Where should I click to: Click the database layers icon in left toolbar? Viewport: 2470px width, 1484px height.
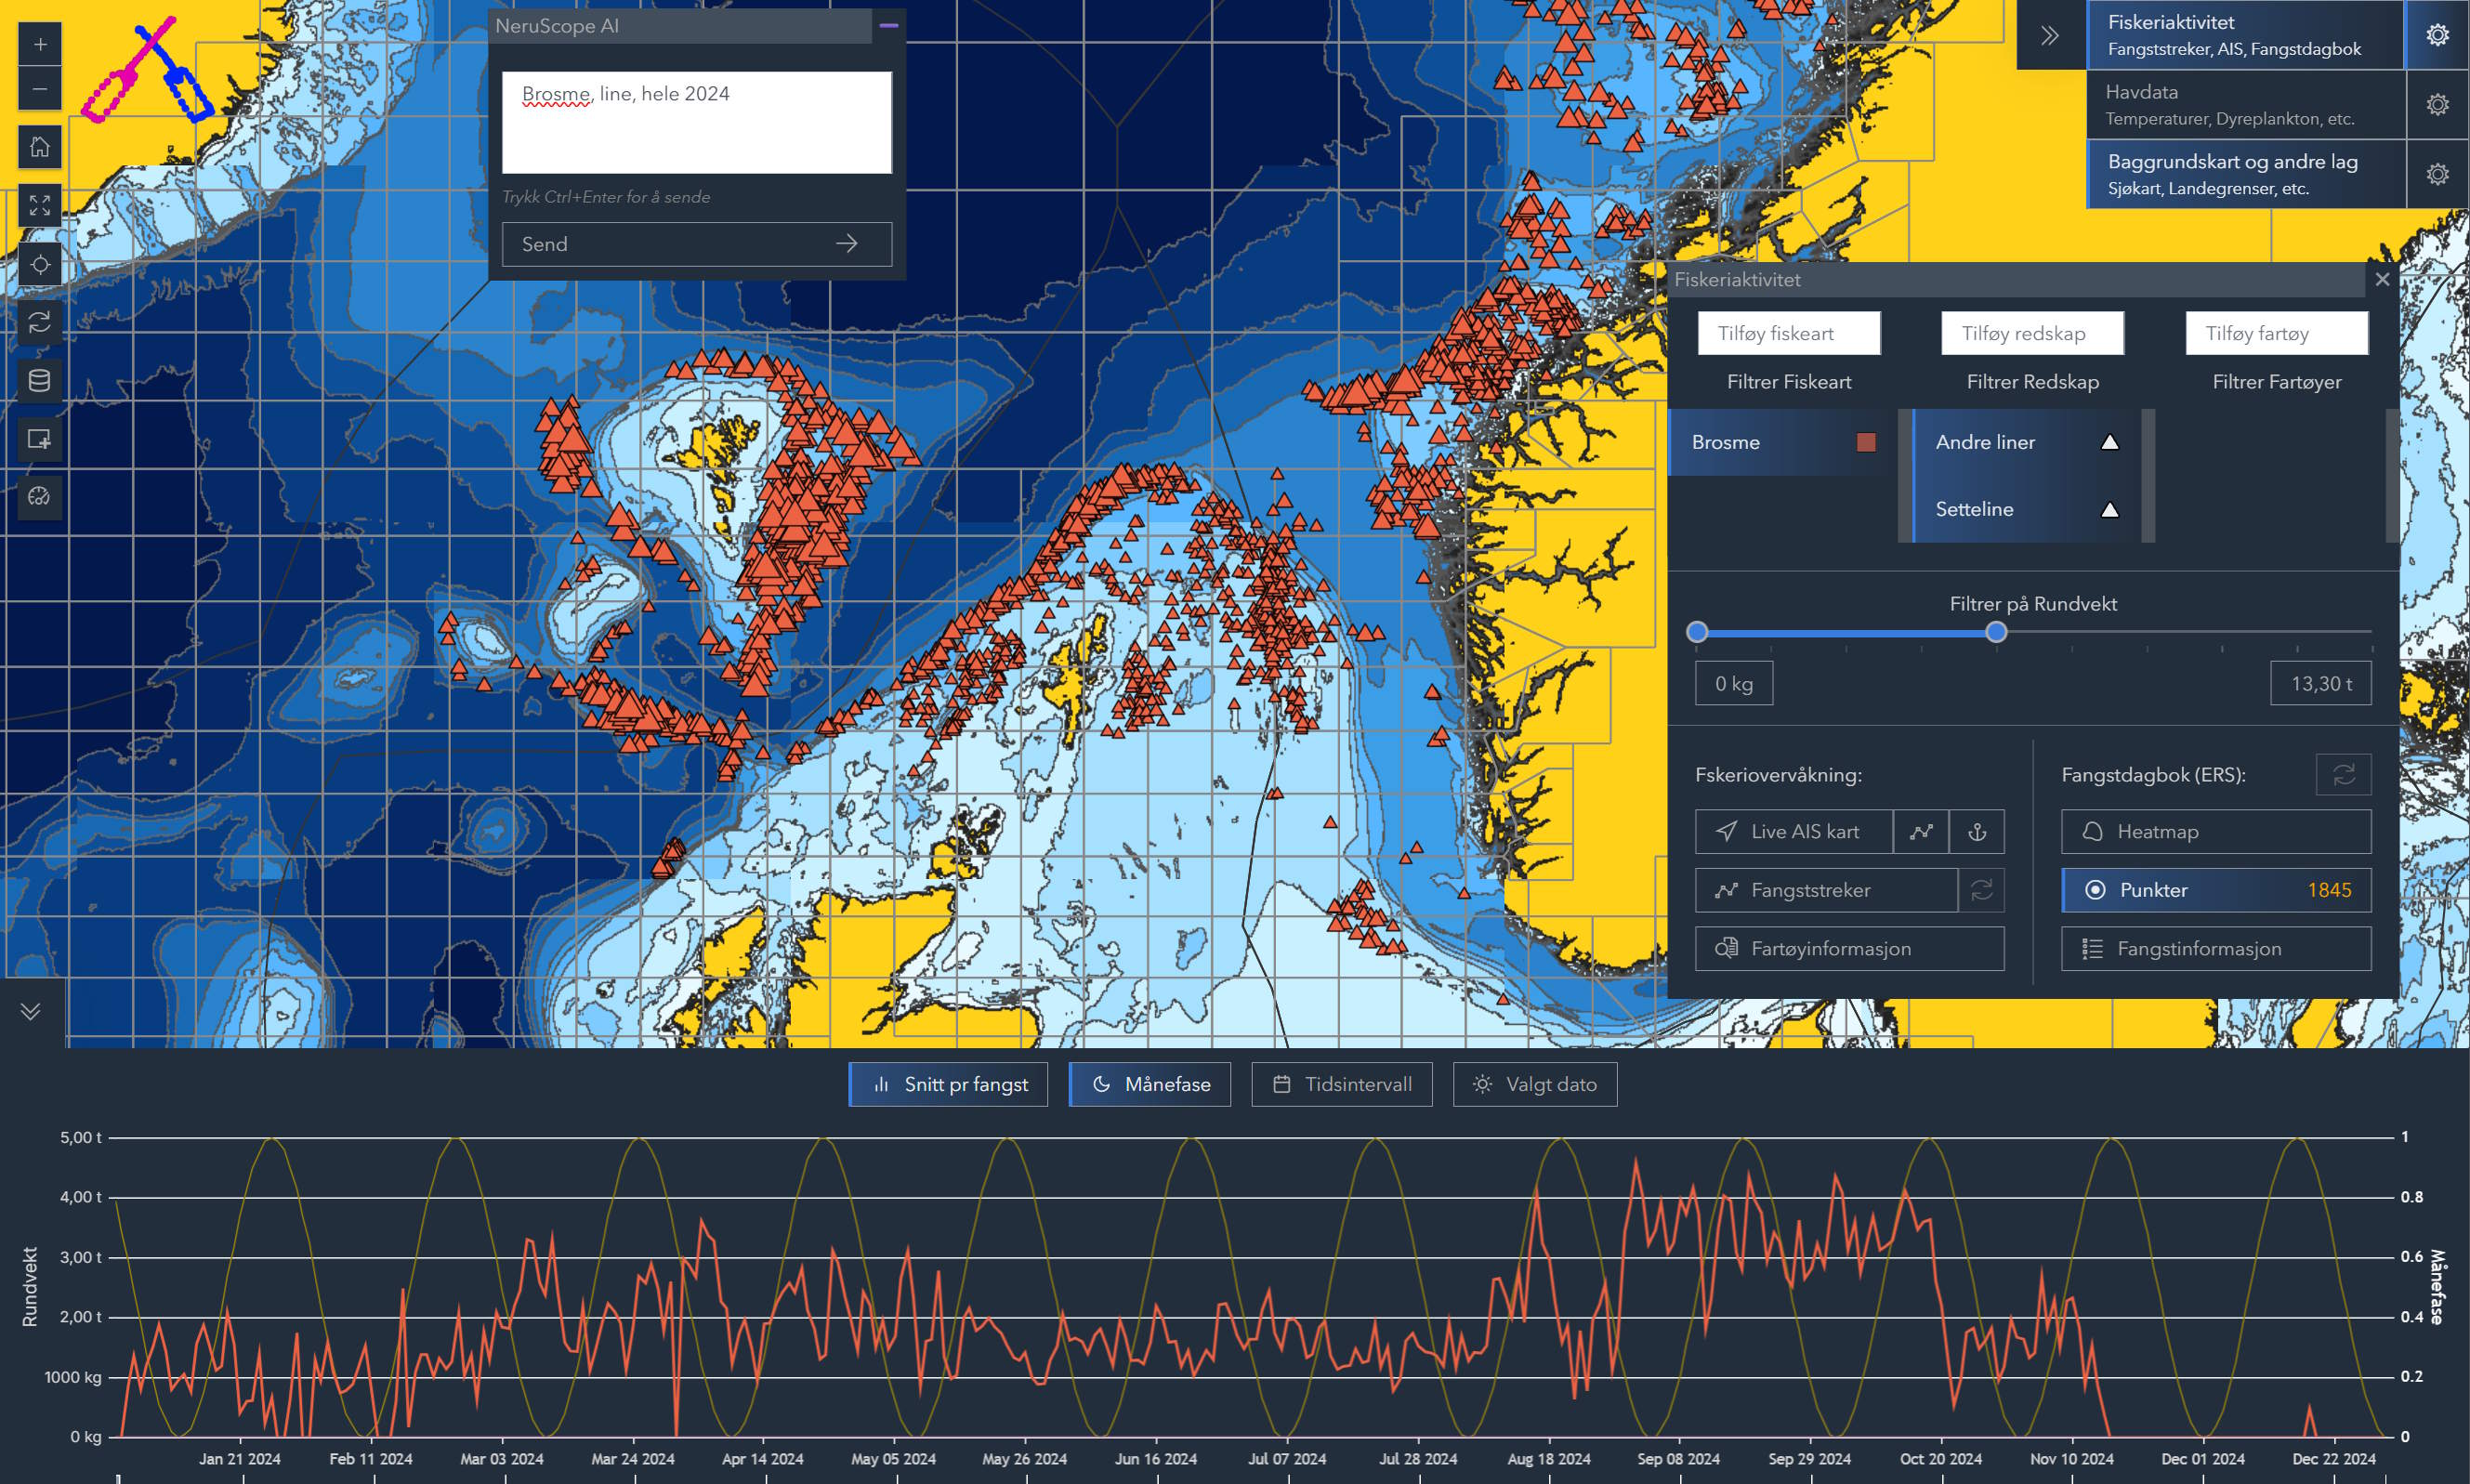click(x=40, y=381)
